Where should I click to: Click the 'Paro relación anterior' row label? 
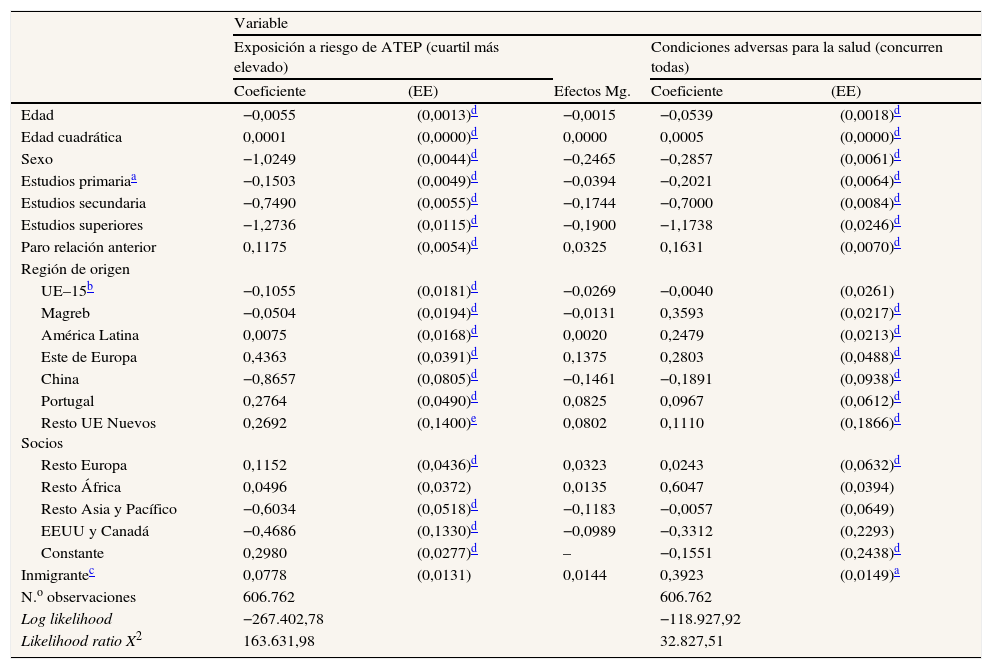(89, 247)
